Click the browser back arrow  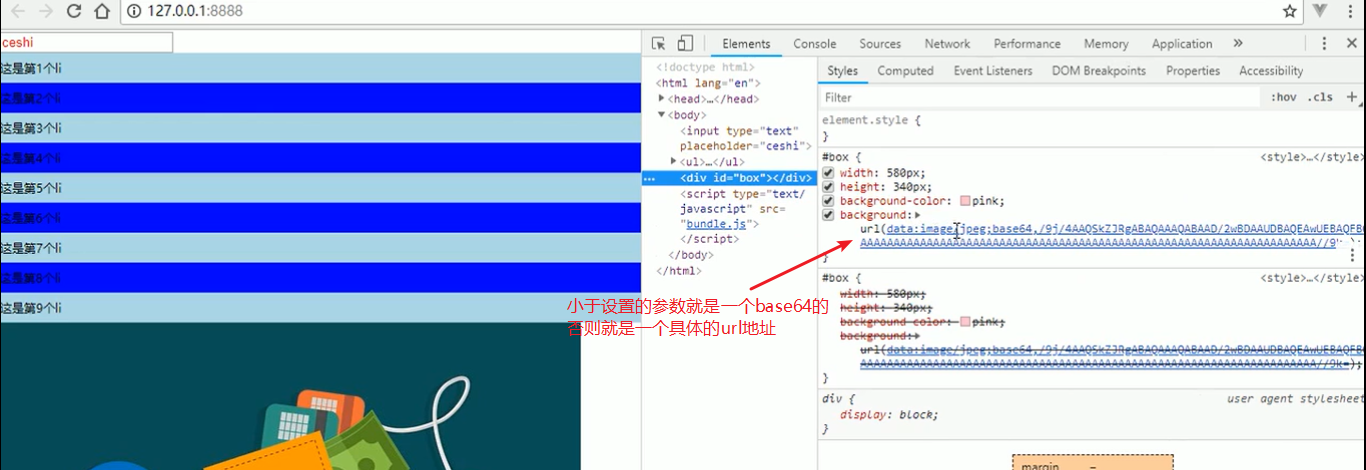17,11
